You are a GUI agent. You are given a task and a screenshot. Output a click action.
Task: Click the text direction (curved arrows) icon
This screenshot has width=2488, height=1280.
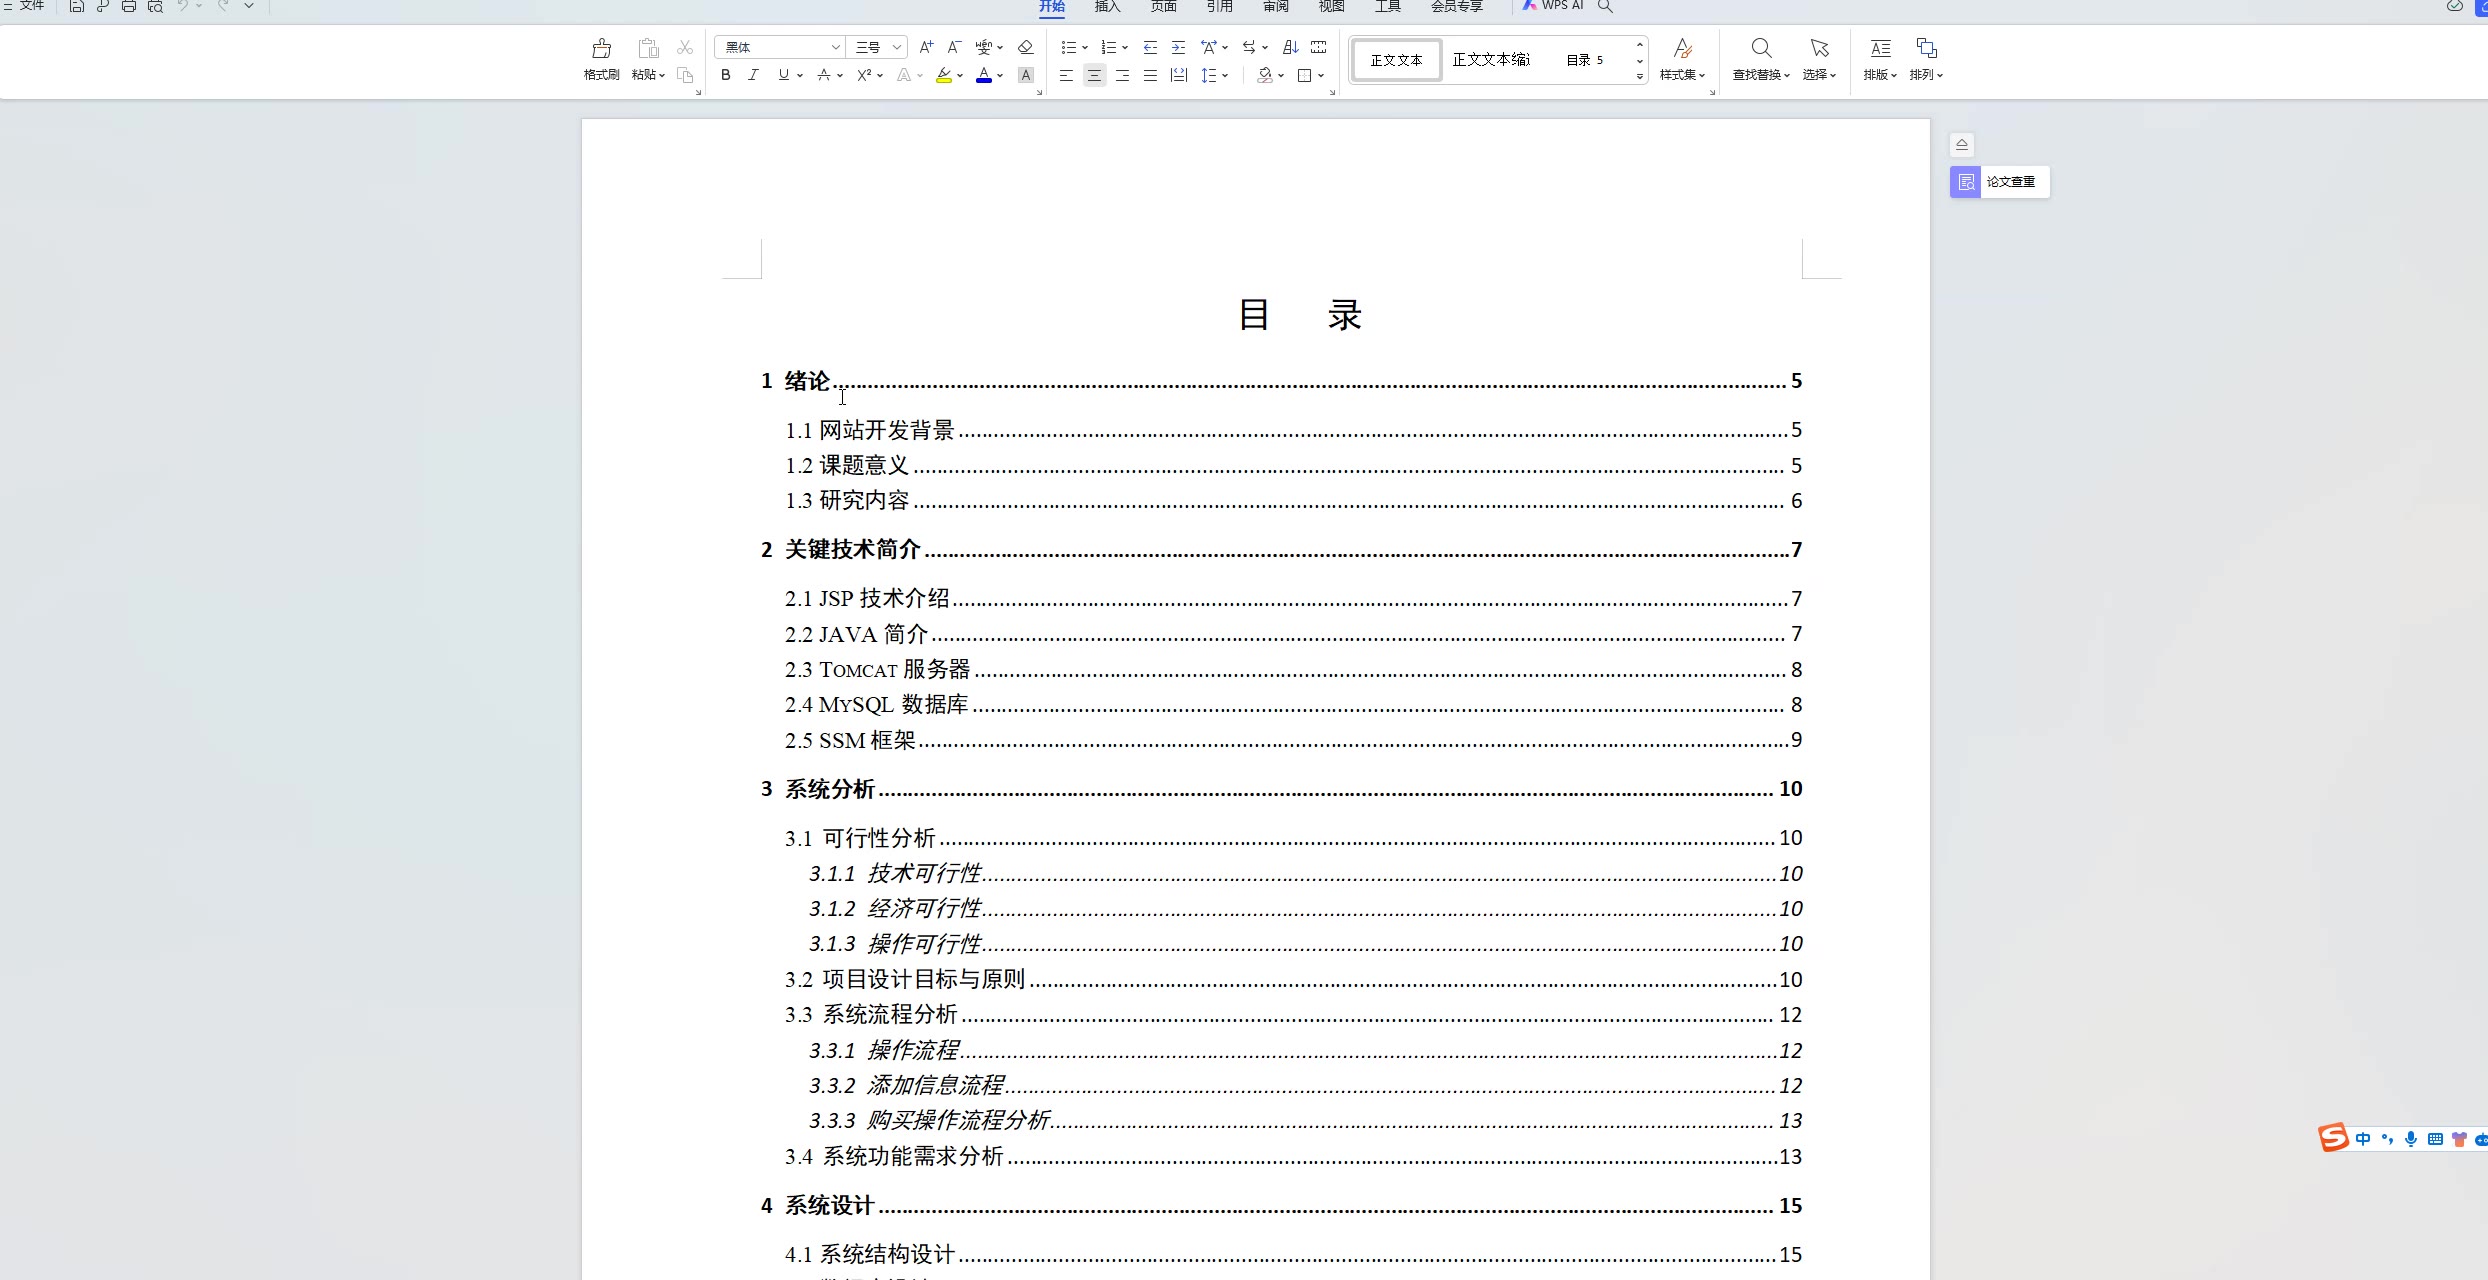click(x=1249, y=47)
